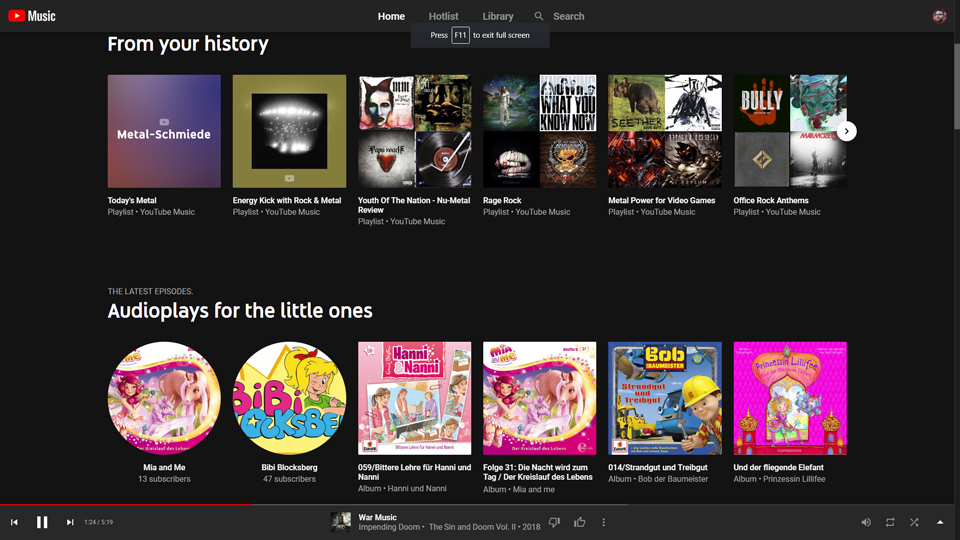Click the YouTube Music logo

[32, 16]
